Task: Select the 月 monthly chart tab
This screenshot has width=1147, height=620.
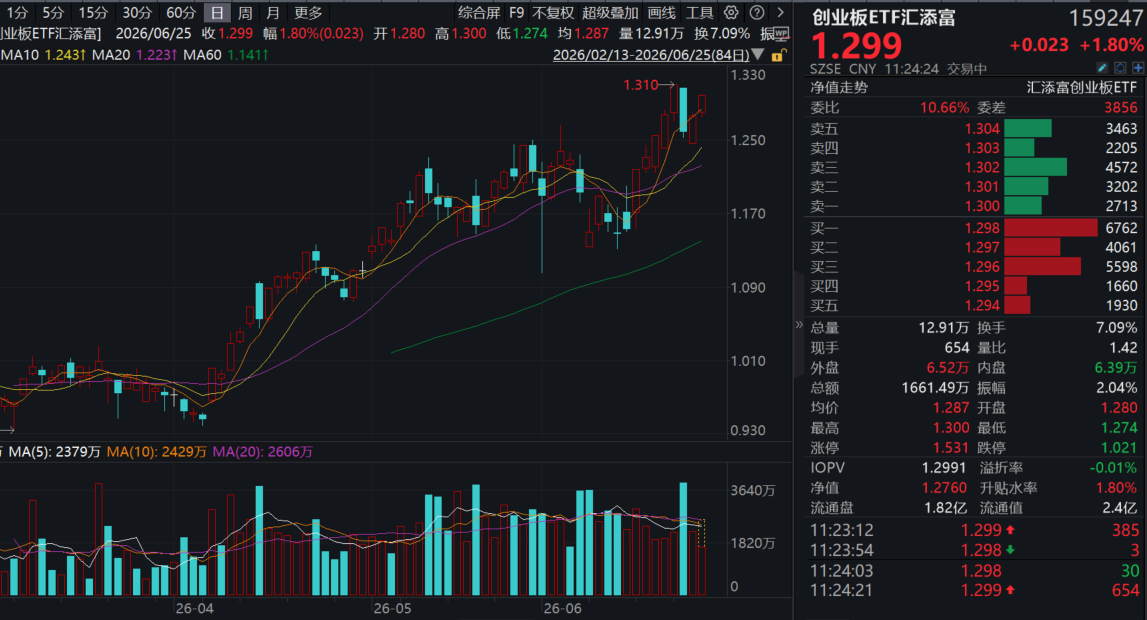Action: click(x=272, y=12)
